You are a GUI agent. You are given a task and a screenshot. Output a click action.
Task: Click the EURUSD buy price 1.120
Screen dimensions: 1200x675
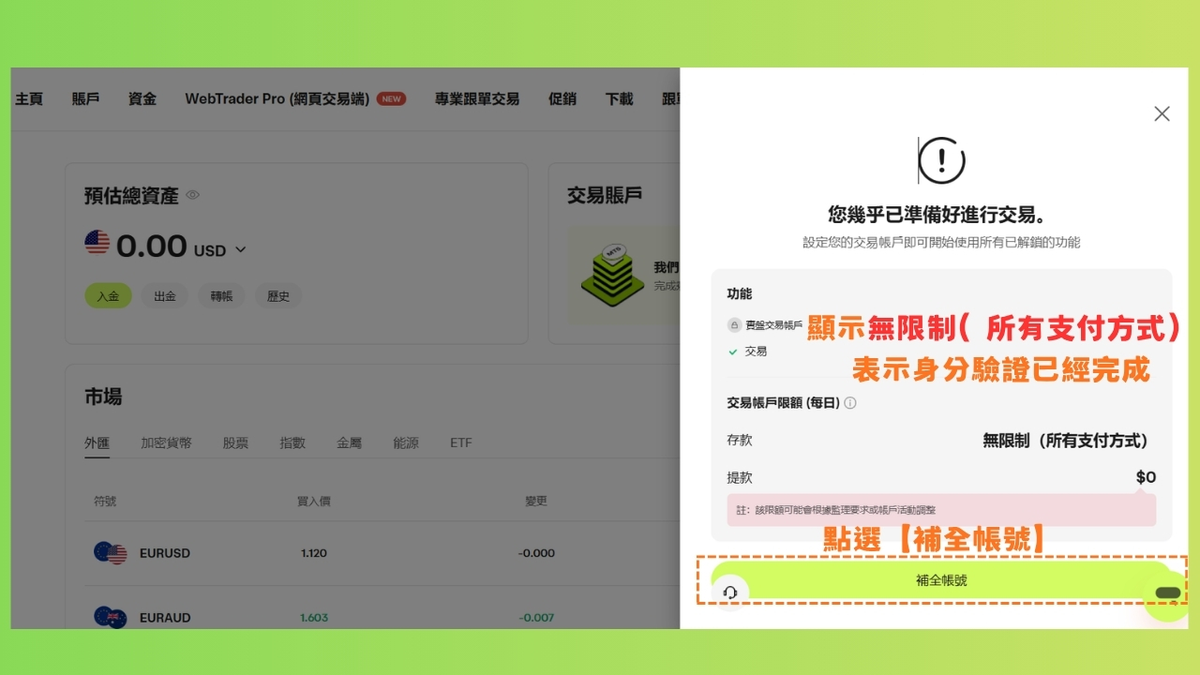[x=313, y=553]
